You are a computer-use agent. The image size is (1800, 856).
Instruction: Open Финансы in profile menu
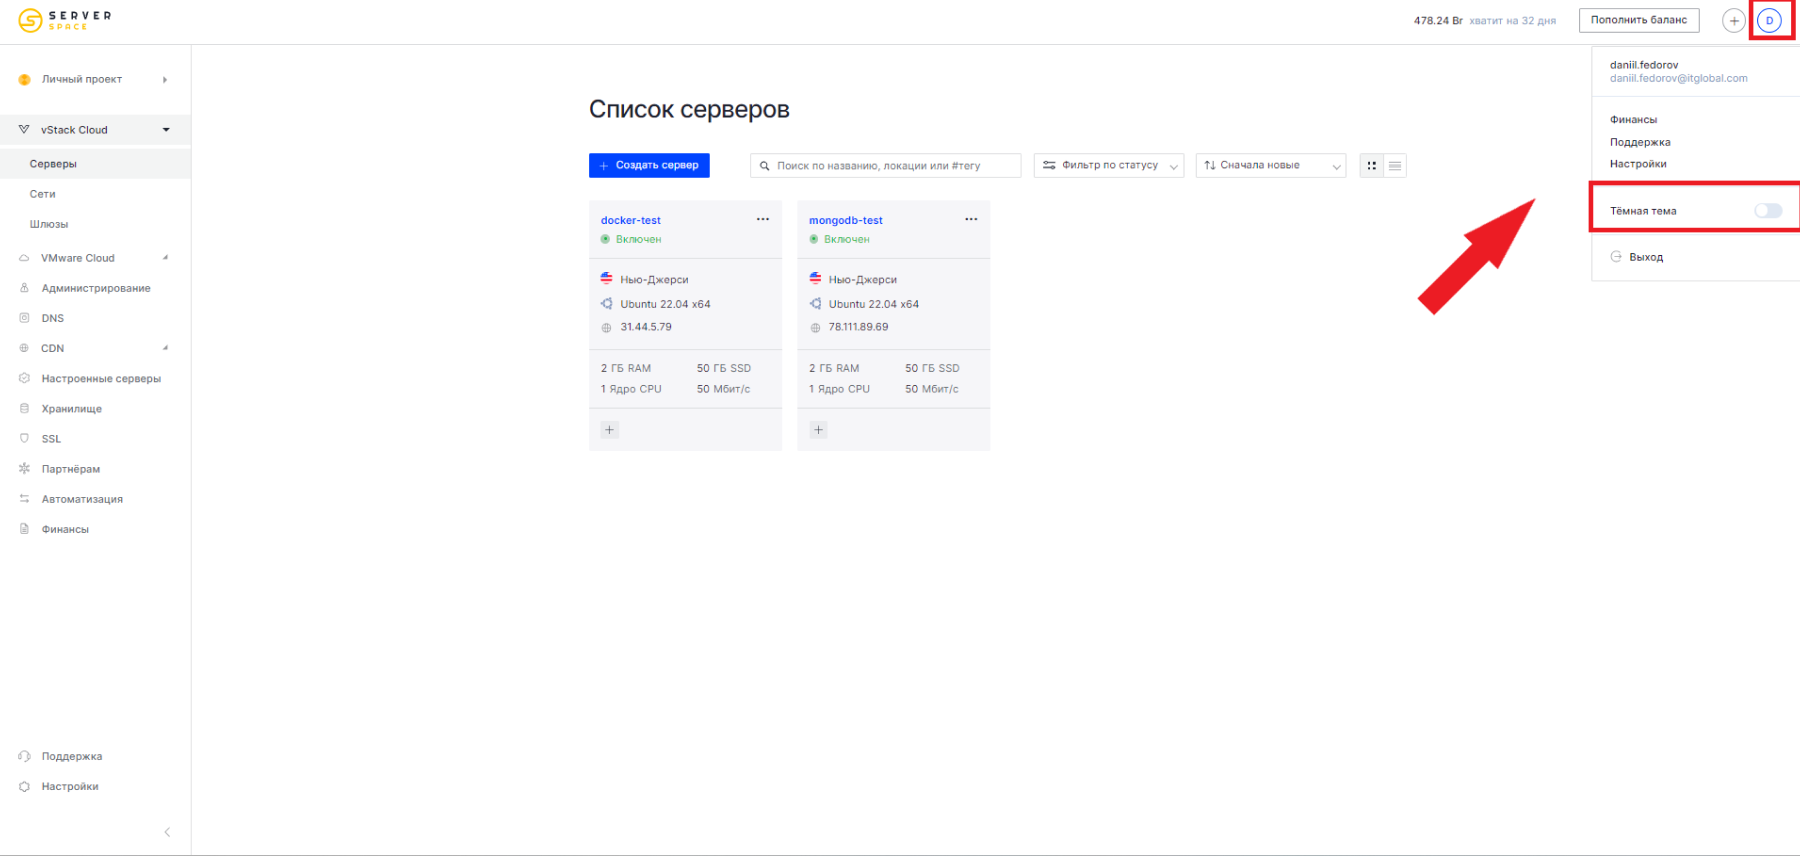[x=1633, y=120]
